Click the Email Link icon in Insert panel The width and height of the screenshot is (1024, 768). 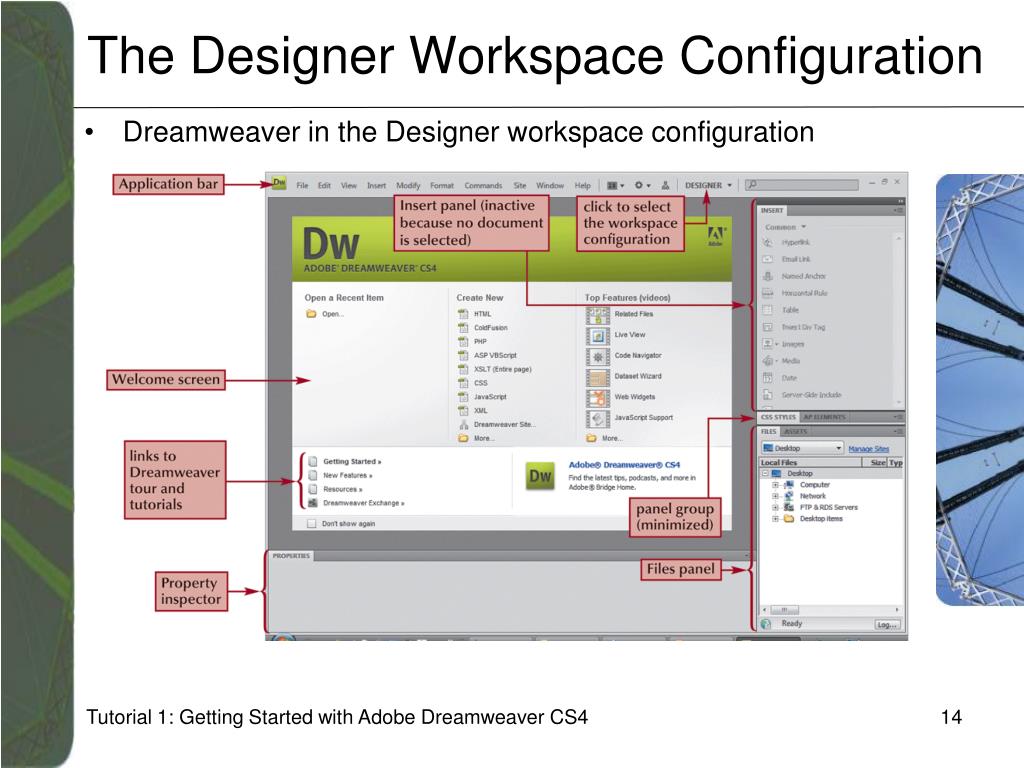768,259
